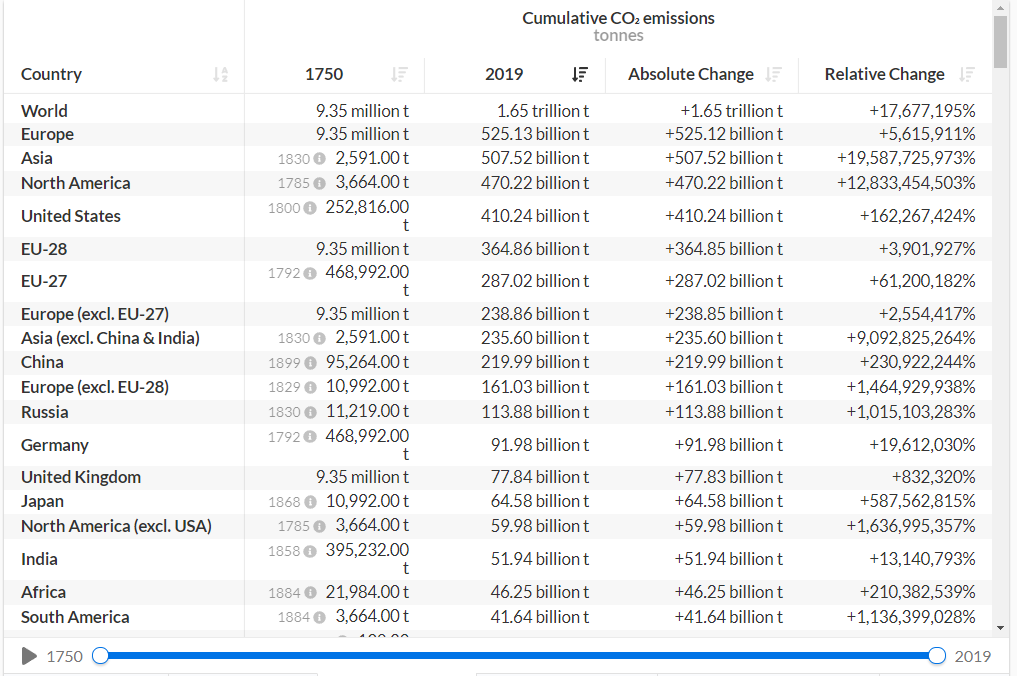Play the timeline animation
The height and width of the screenshot is (676, 1017).
coord(29,656)
